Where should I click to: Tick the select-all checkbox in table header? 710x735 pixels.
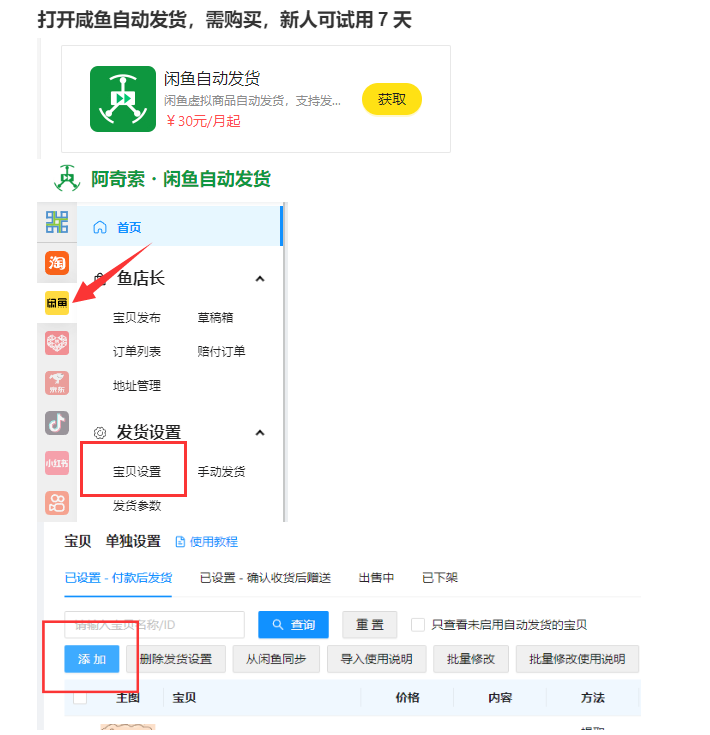pos(80,698)
